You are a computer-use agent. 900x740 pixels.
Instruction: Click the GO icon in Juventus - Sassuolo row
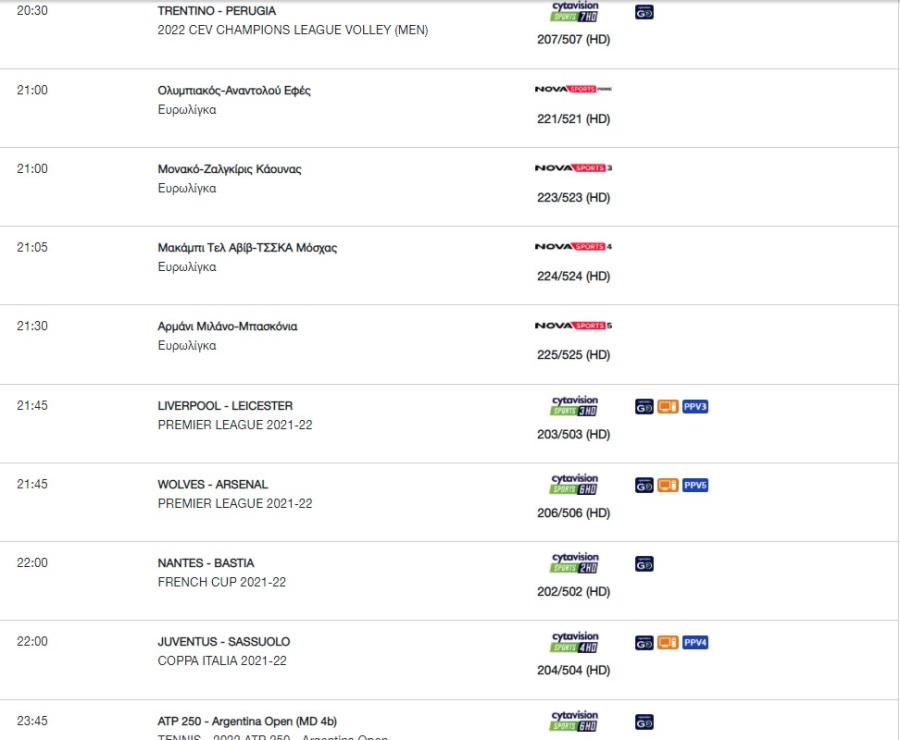[644, 642]
